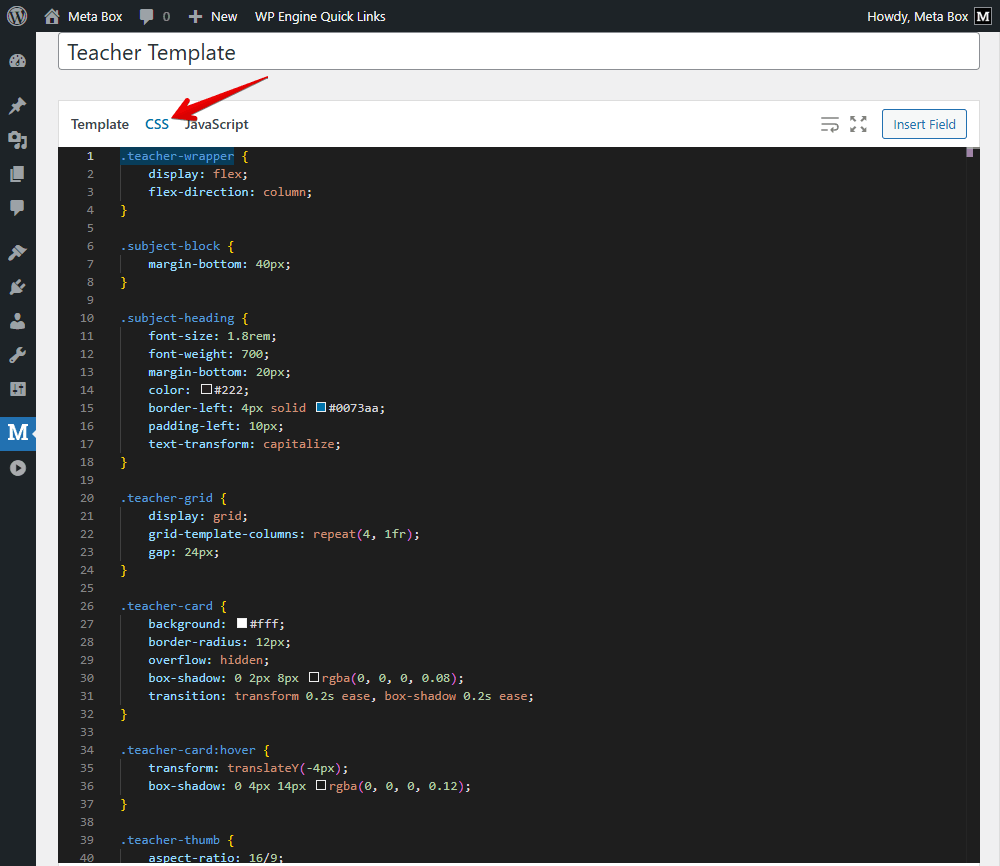
Task: Click the Insert Field button
Action: point(923,124)
